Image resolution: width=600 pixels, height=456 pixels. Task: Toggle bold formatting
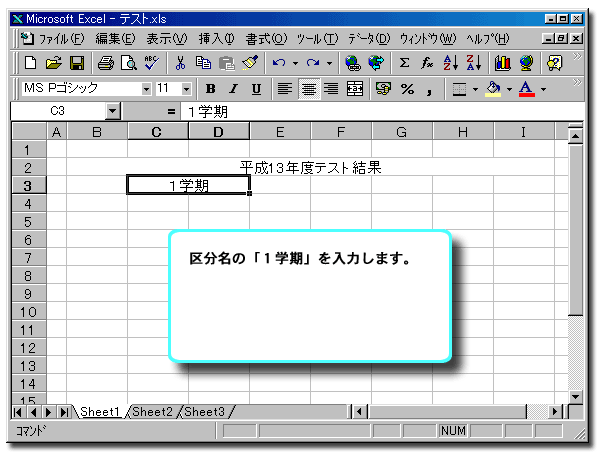[x=210, y=89]
